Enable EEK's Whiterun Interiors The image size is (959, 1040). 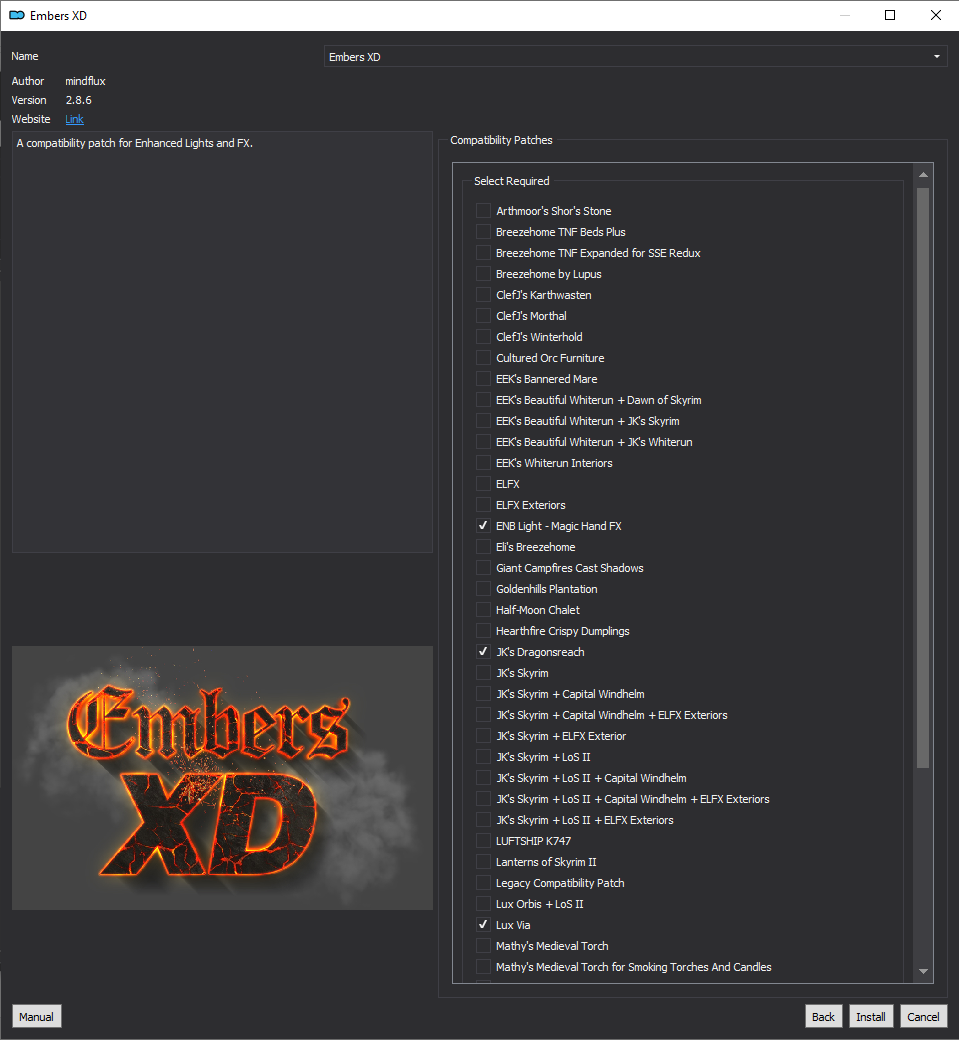[483, 463]
